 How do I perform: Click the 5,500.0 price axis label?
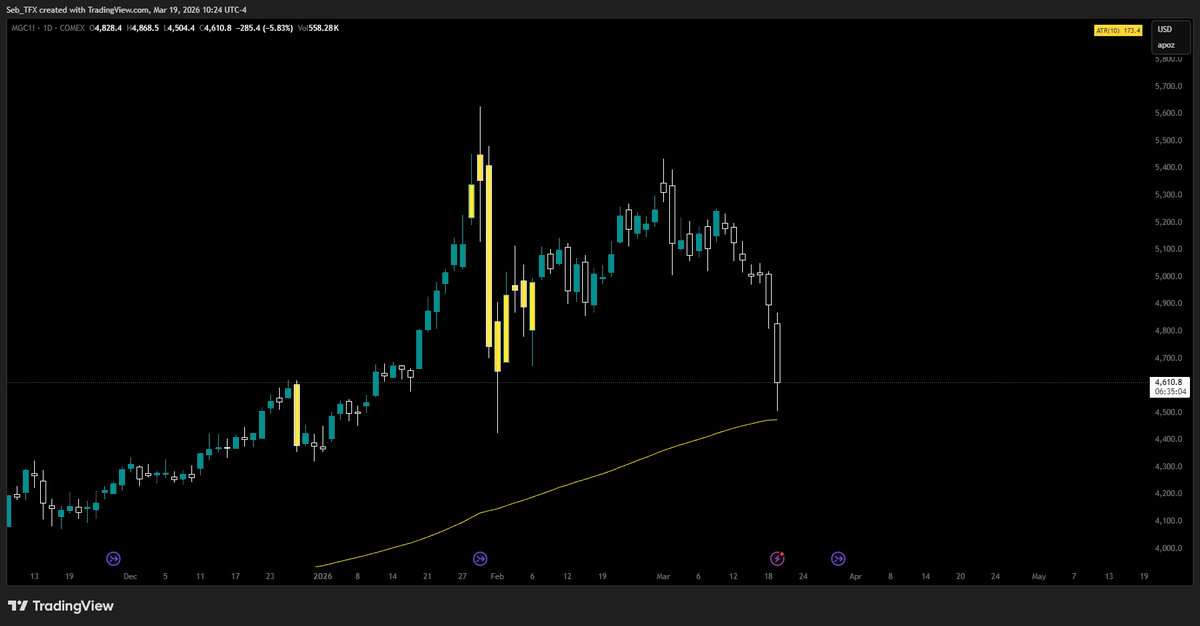pos(1170,140)
